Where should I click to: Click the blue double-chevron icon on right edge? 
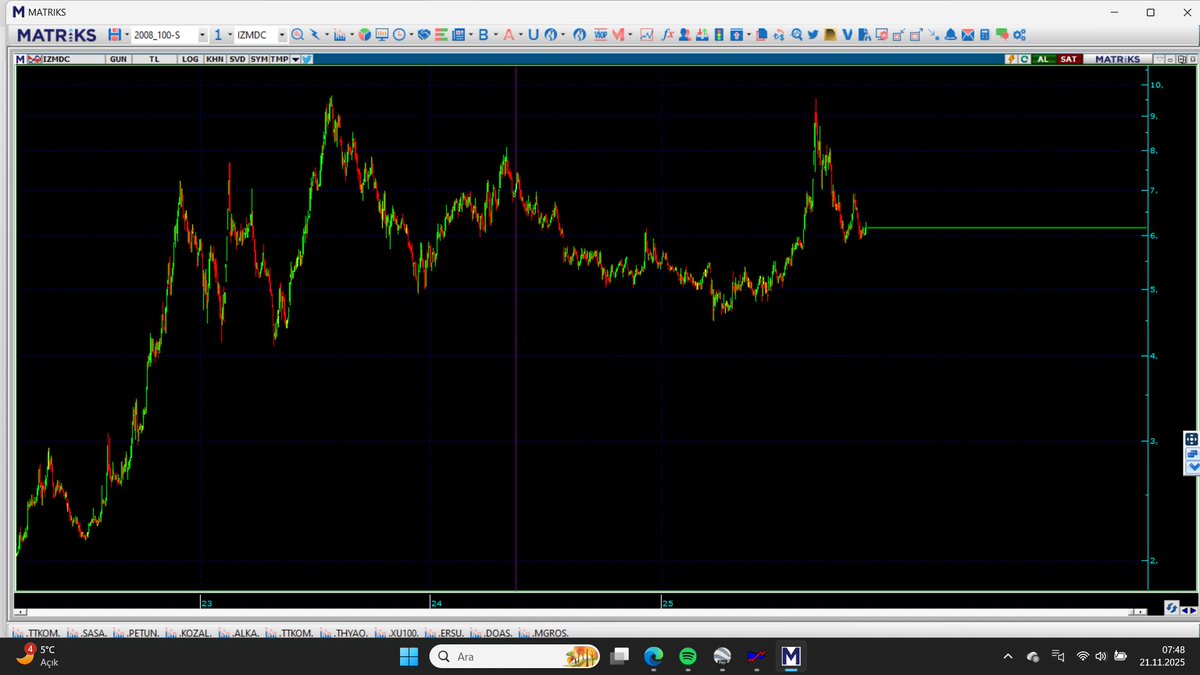pyautogui.click(x=1191, y=467)
